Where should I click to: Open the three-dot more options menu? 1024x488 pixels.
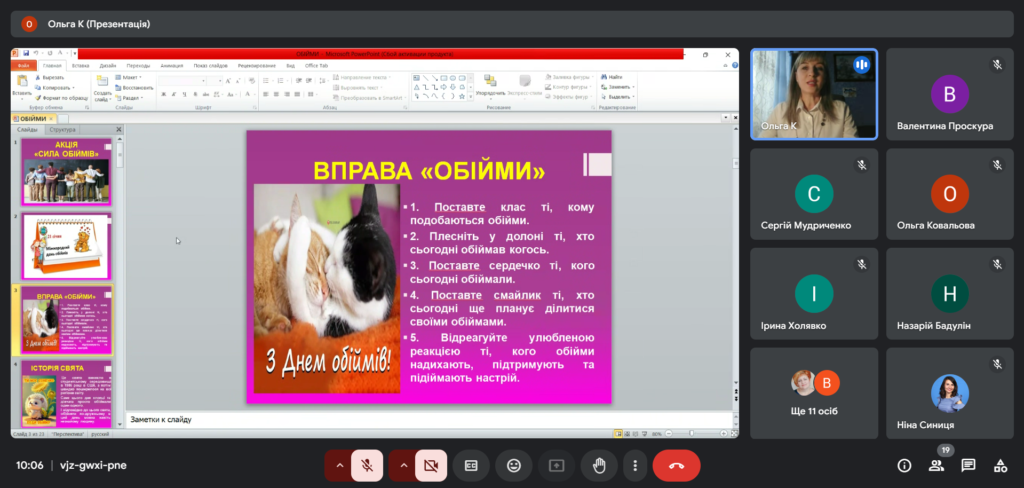[634, 465]
